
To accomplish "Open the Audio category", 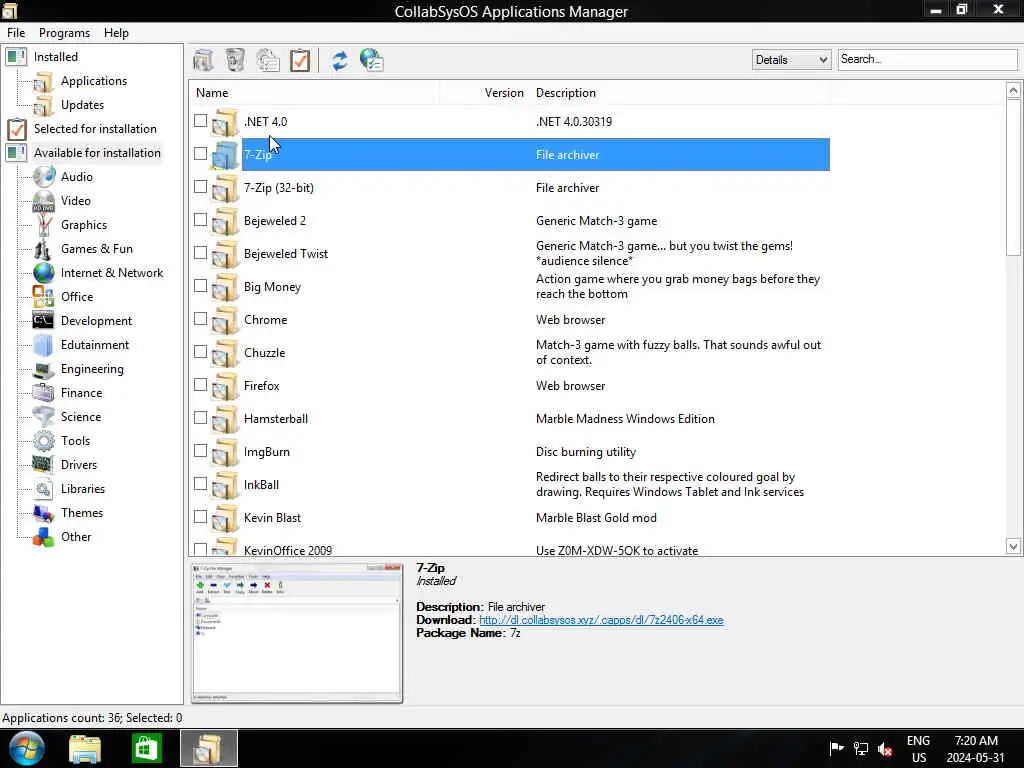I will click(x=76, y=176).
